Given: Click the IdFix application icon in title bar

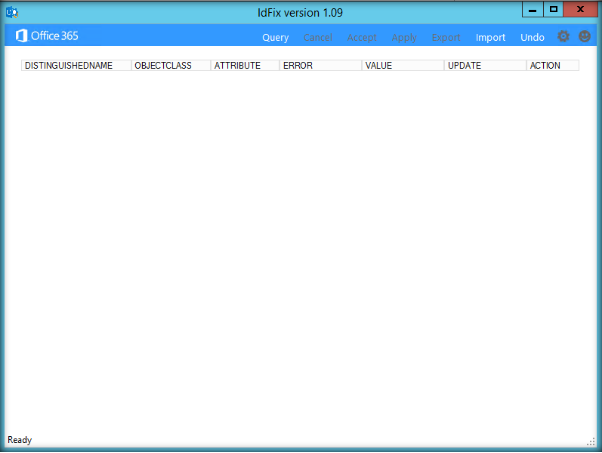Looking at the screenshot, I should pyautogui.click(x=12, y=12).
